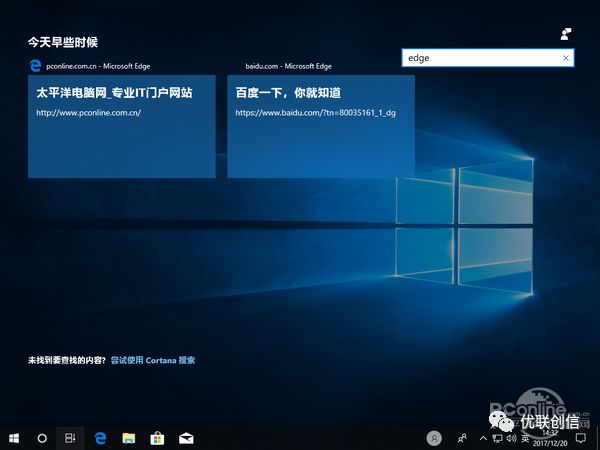Image resolution: width=600 pixels, height=450 pixels.
Task: Click the network status tray icon
Action: click(x=497, y=438)
